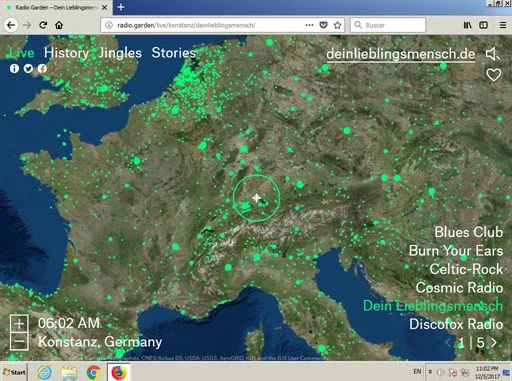Open page actions three-dots menu

pyautogui.click(x=309, y=25)
